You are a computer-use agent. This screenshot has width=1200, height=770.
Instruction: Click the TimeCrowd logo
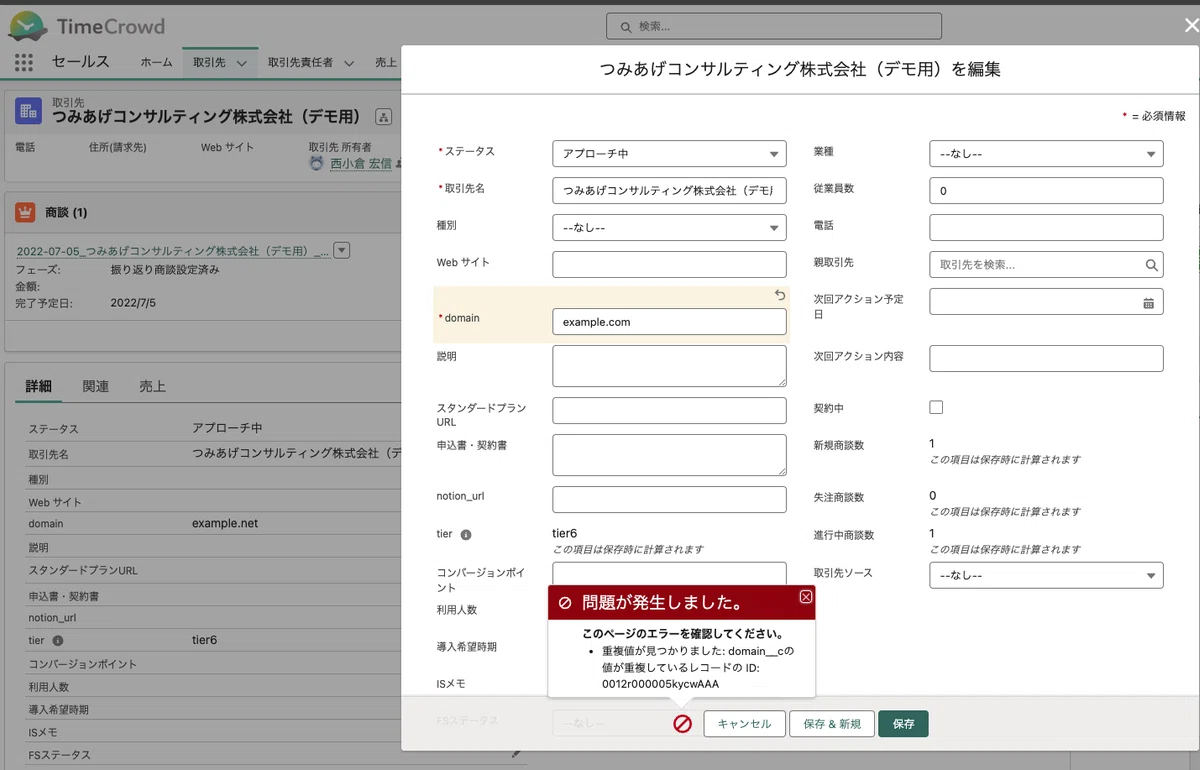pos(87,26)
